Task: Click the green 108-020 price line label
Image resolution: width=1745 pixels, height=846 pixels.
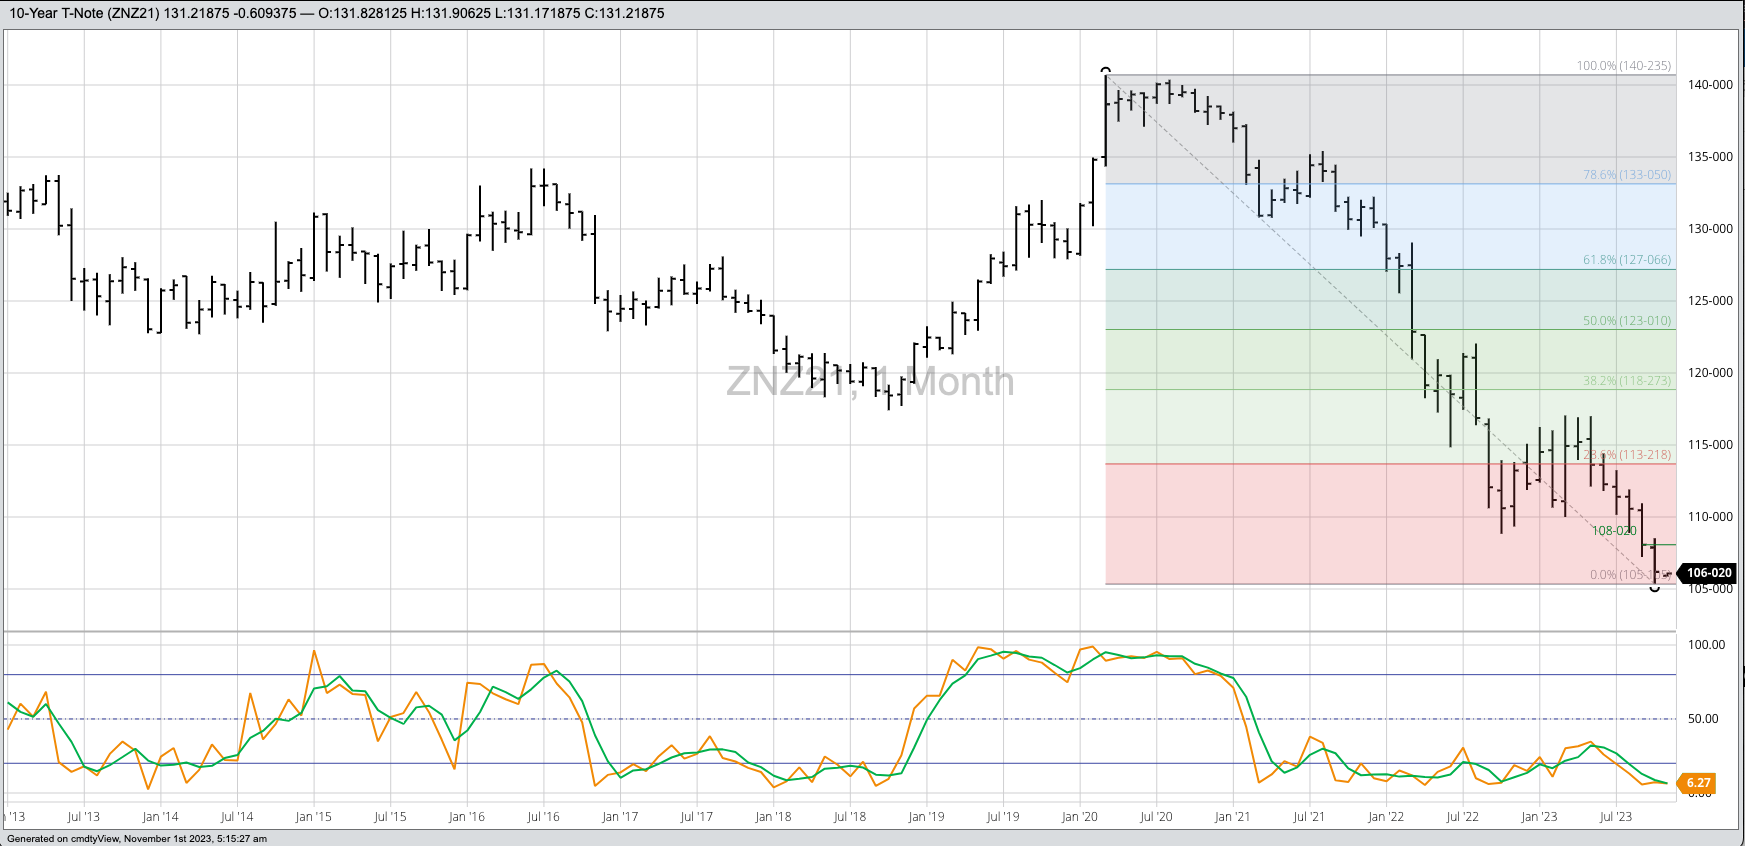Action: click(x=1614, y=531)
